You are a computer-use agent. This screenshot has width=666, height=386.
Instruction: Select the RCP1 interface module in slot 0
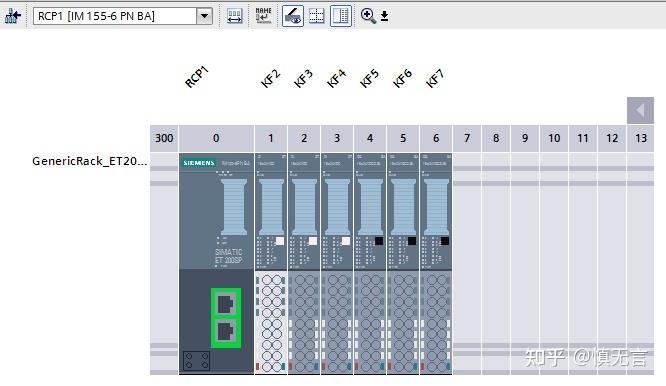tap(216, 263)
